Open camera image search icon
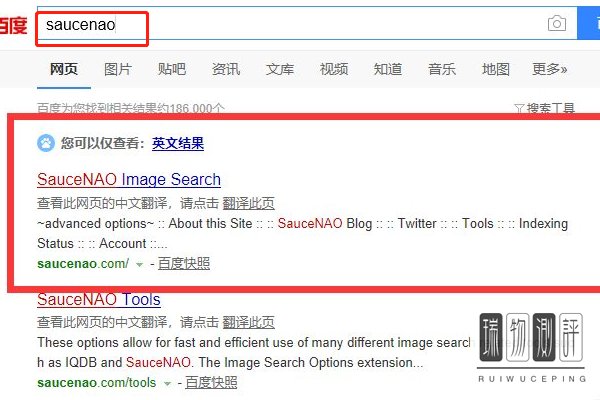 coord(557,24)
